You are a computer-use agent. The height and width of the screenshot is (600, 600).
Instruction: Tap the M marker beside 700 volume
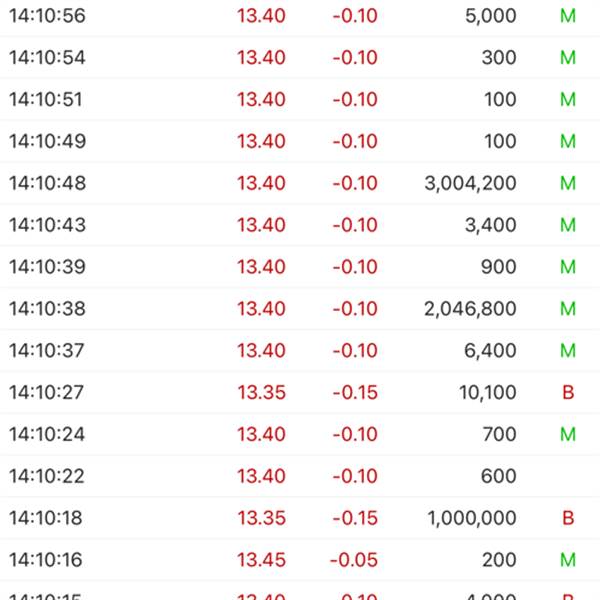568,434
